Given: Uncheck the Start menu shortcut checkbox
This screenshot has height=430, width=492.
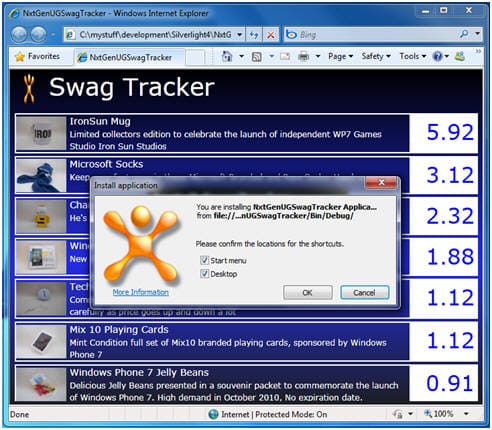Looking at the screenshot, I should [204, 260].
